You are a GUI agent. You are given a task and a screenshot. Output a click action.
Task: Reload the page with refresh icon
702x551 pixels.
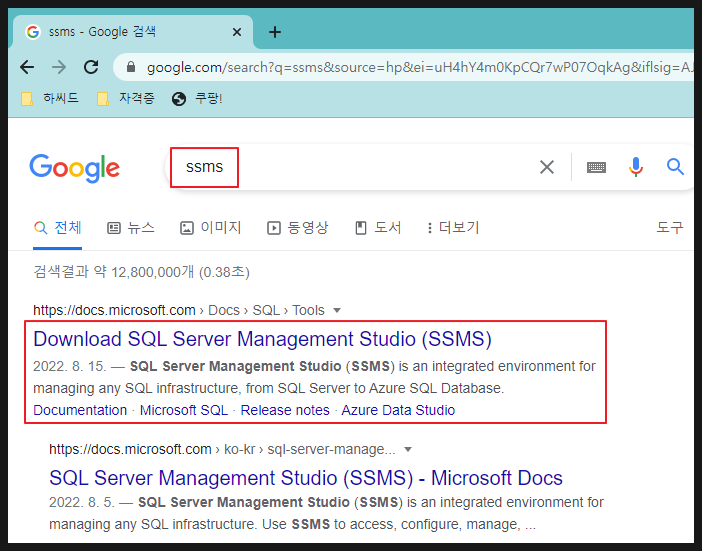pyautogui.click(x=91, y=67)
